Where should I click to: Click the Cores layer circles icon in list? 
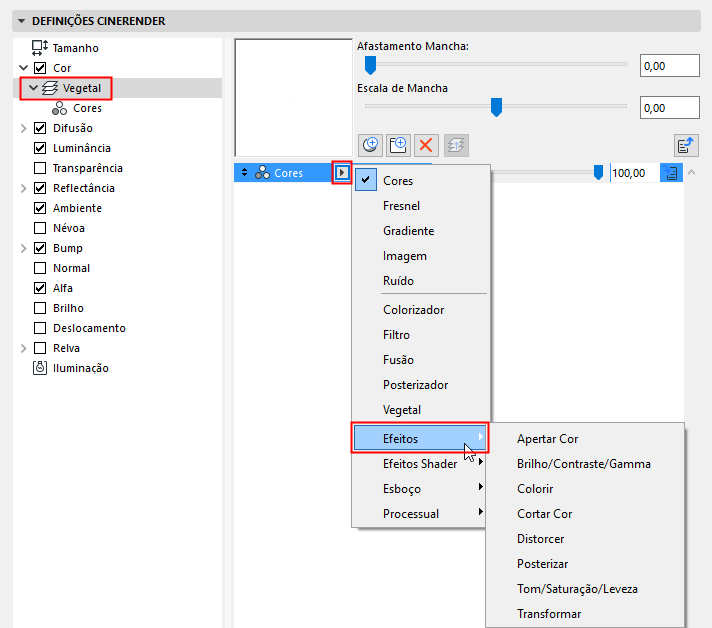click(x=262, y=173)
